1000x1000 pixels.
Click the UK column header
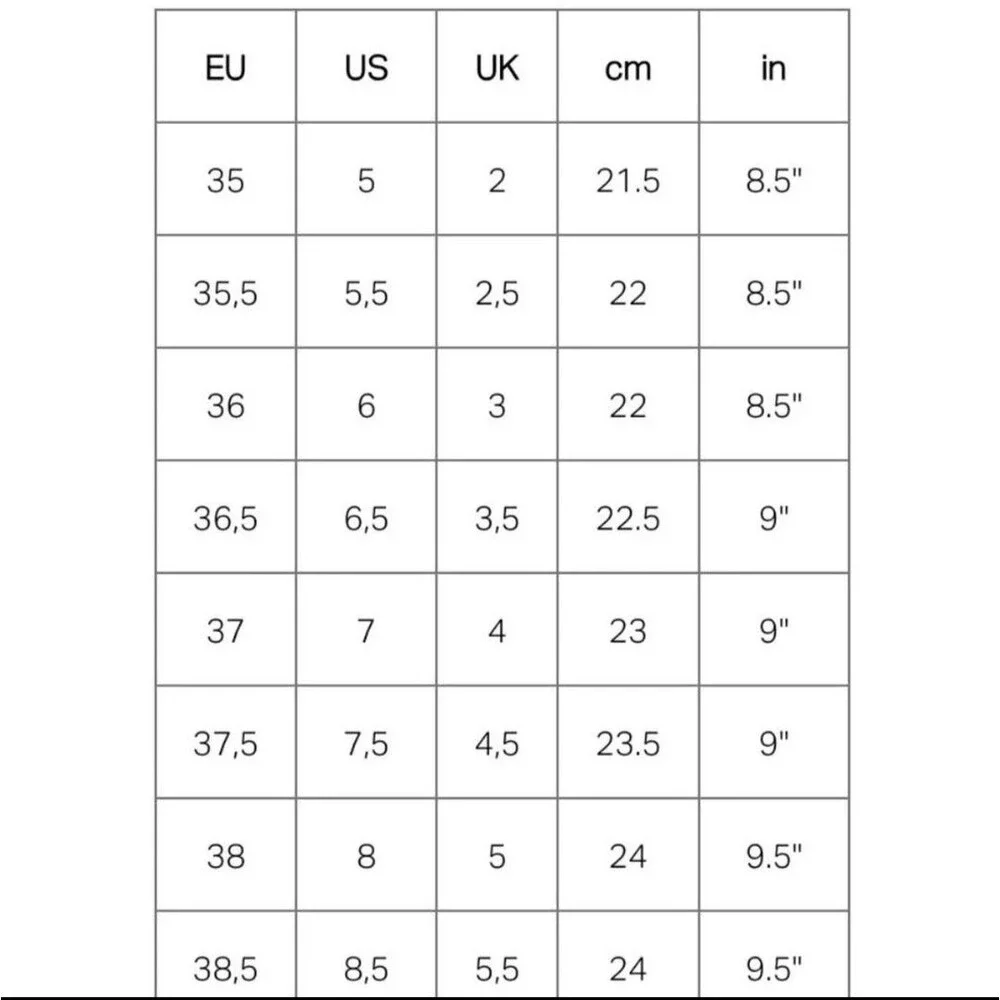pyautogui.click(x=497, y=66)
